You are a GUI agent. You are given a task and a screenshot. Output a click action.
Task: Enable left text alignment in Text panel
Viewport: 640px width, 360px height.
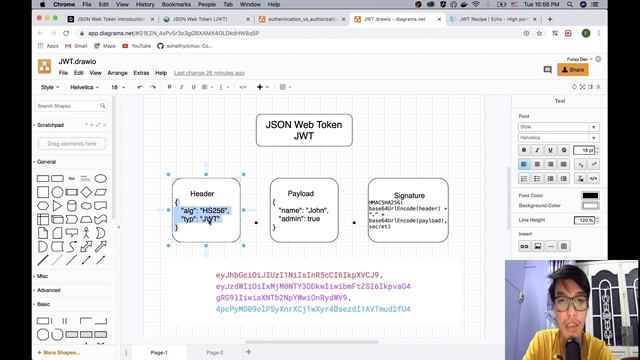[x=524, y=164]
